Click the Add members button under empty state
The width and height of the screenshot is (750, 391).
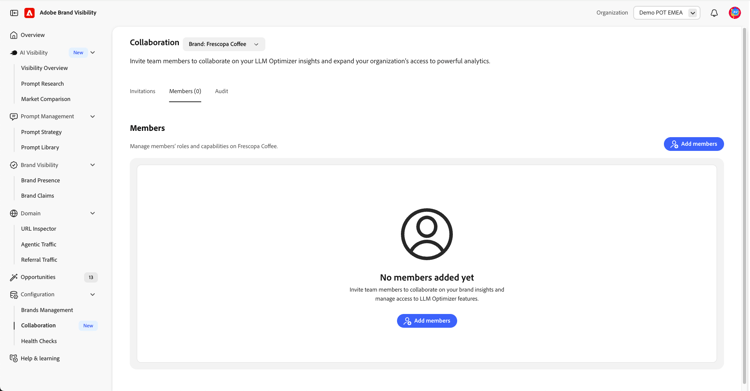click(427, 321)
